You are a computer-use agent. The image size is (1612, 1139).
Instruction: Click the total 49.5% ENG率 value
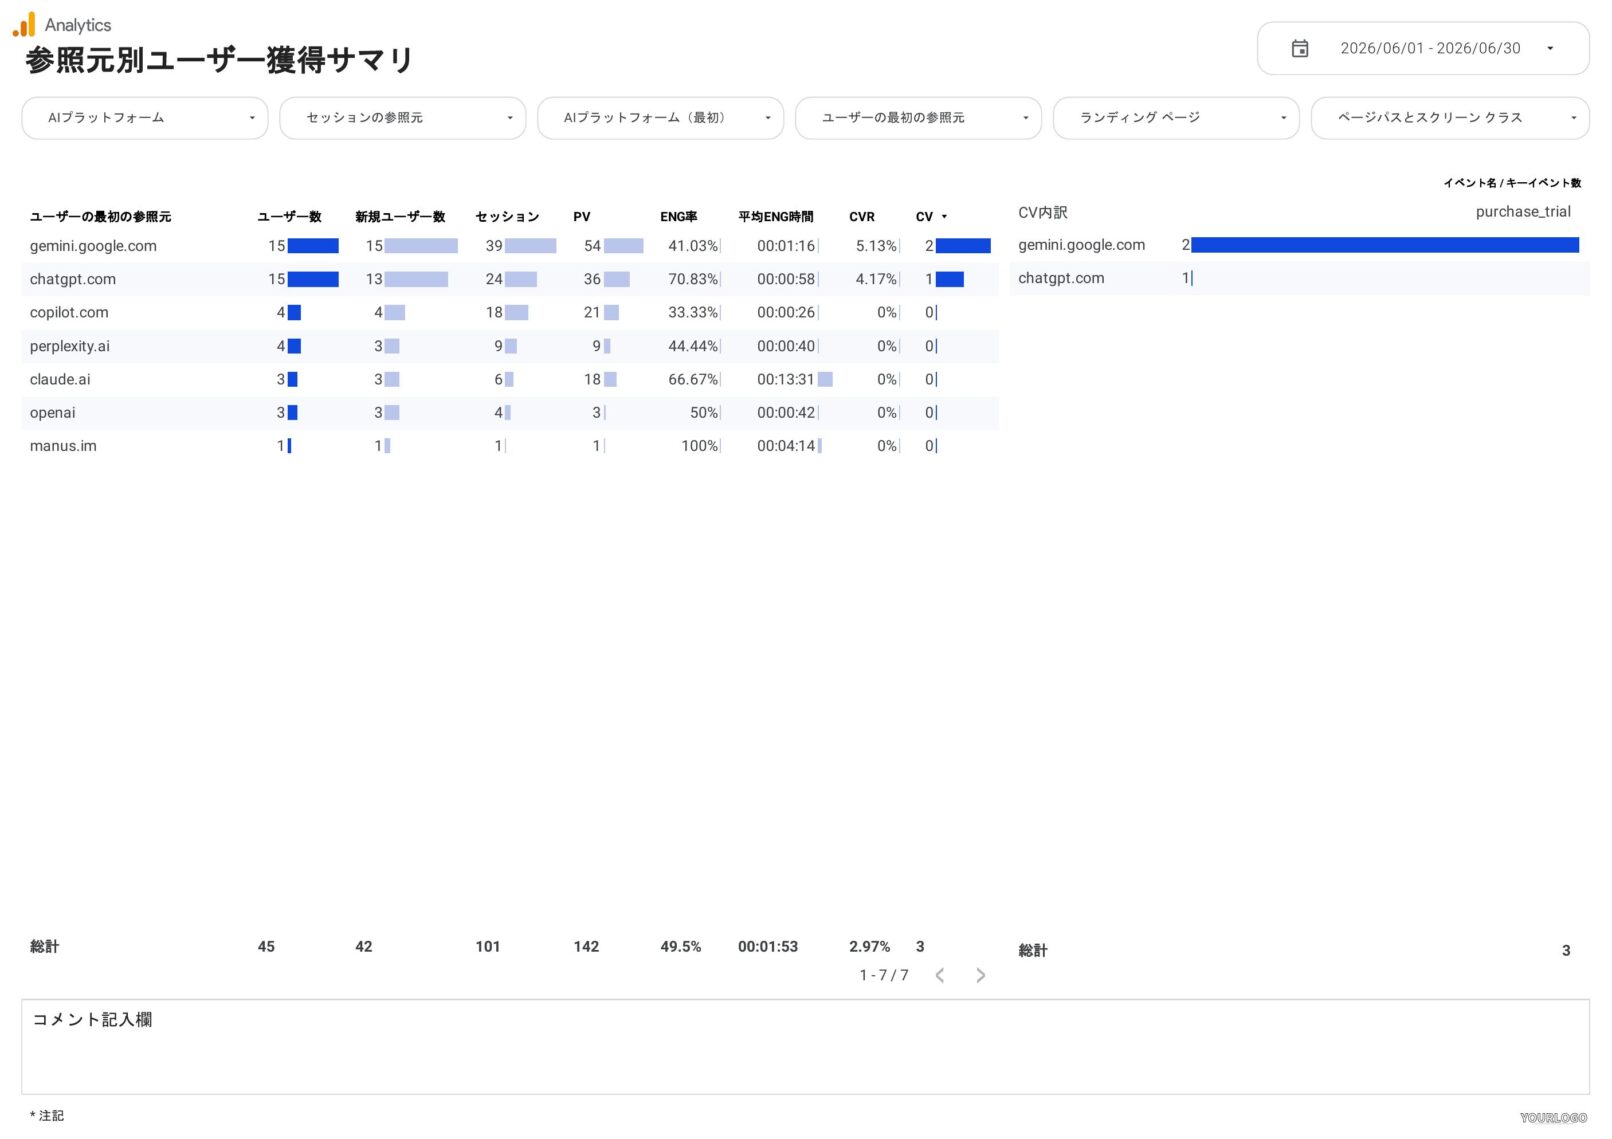(x=681, y=947)
